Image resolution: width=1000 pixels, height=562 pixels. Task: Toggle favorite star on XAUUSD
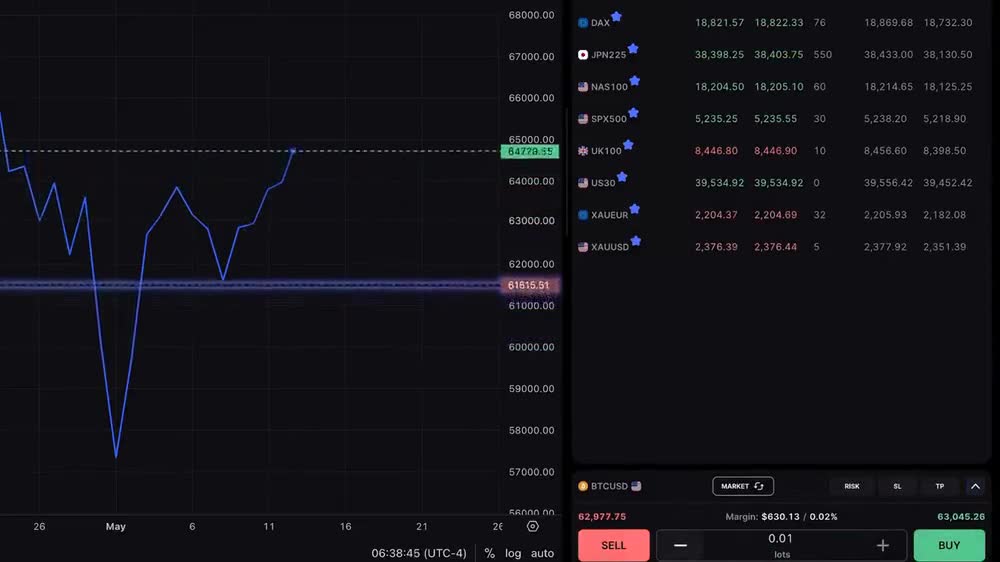tap(636, 240)
